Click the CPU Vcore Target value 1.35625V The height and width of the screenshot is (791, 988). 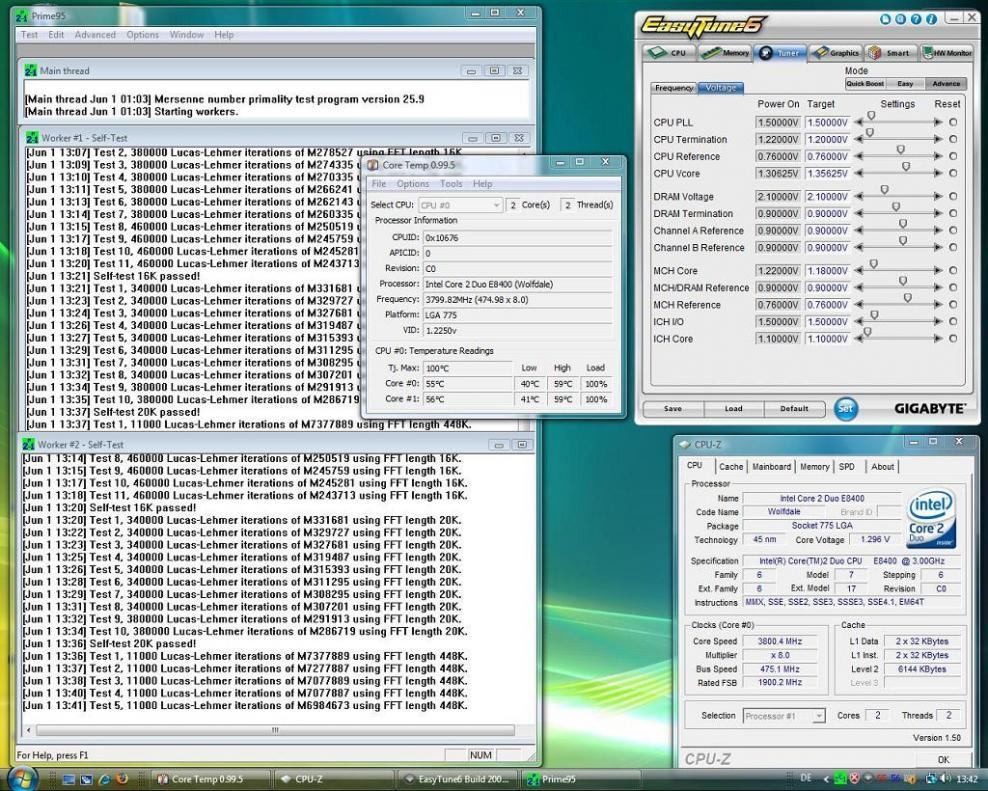coord(827,173)
